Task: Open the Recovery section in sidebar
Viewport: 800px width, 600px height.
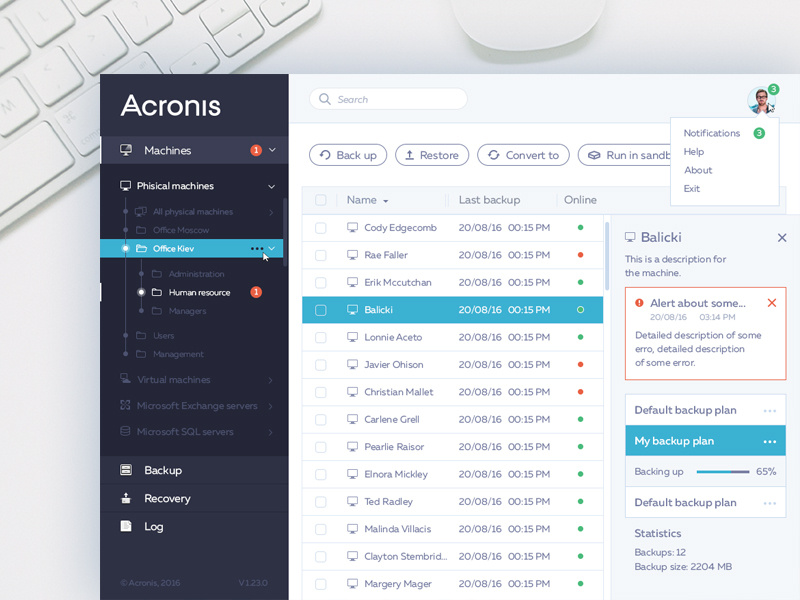Action: coord(194,498)
